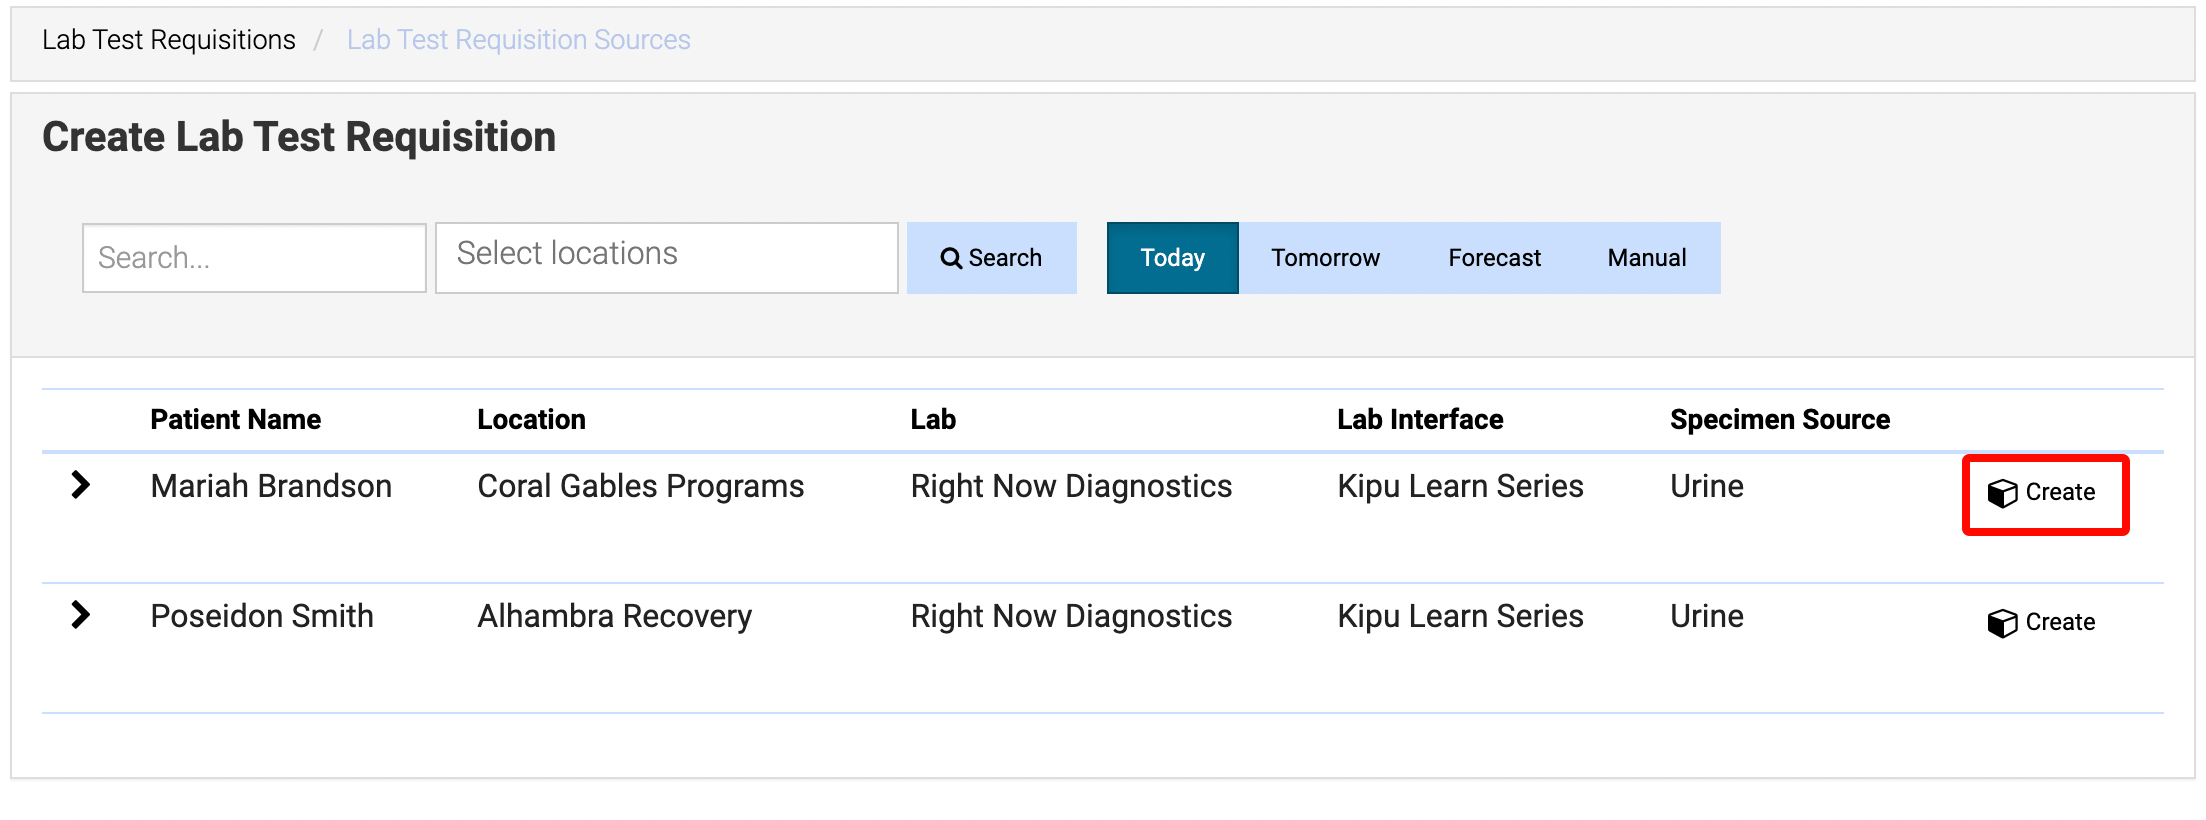Switch to the Forecast tab
Screen dimensions: 2206x820
(1494, 258)
